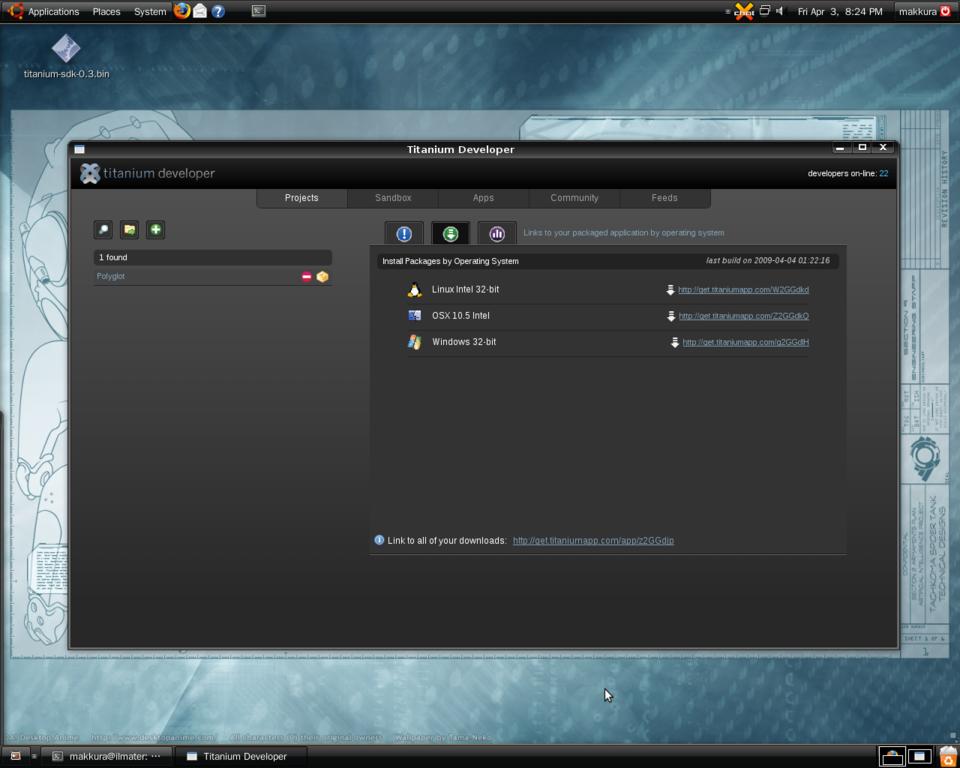Switch to the Apps tab

[483, 198]
